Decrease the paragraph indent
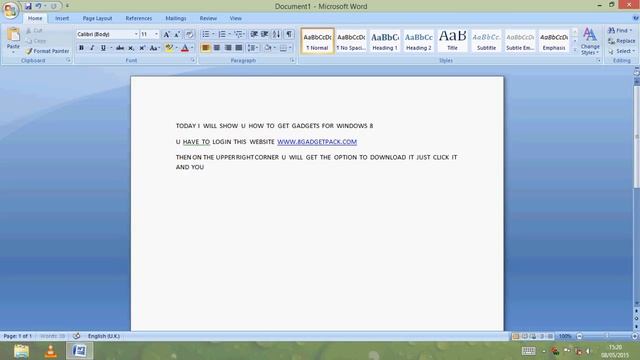This screenshot has width=640, height=360. coord(254,34)
